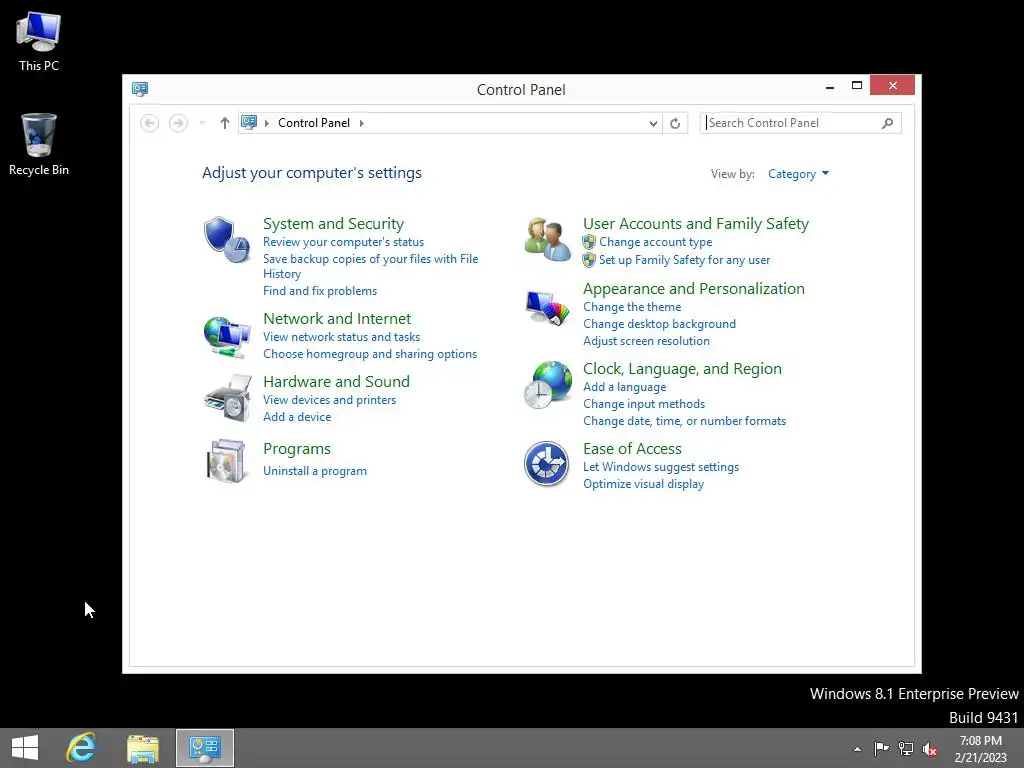This screenshot has width=1024, height=768.
Task: Open Action Center flag tray icon
Action: [882, 748]
